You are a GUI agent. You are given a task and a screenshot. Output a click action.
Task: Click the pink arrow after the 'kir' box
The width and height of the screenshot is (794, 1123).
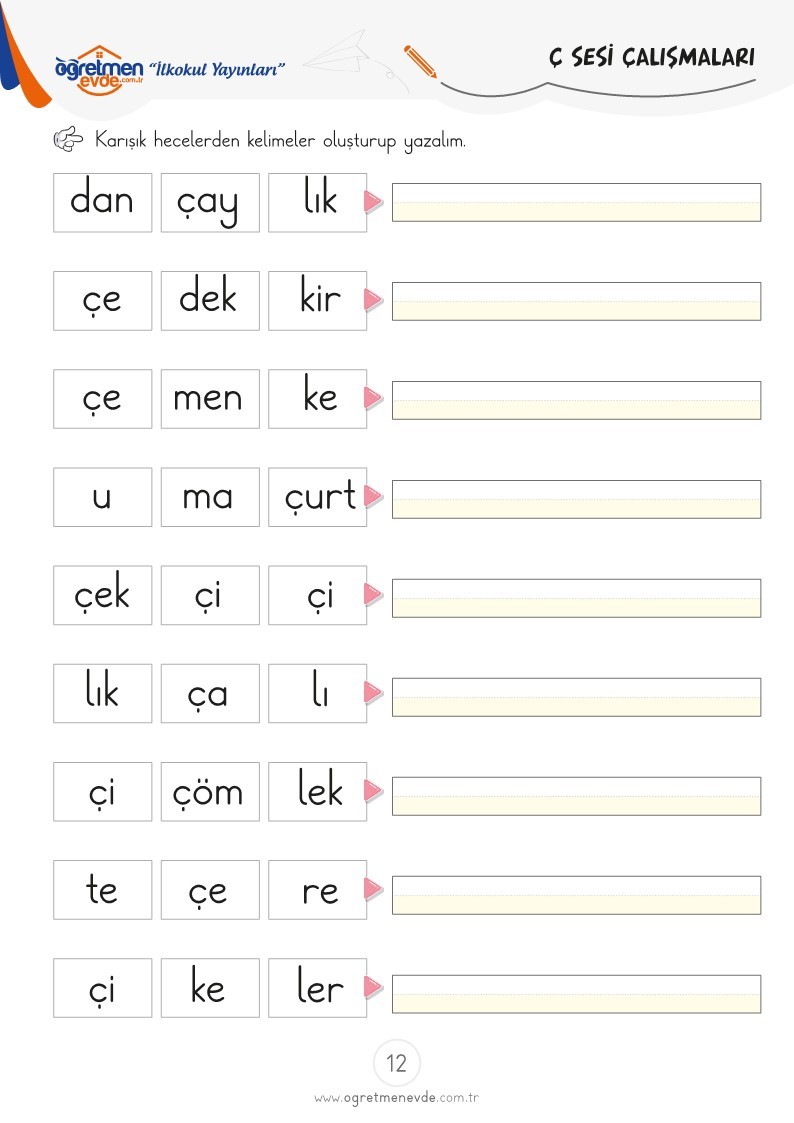coord(373,300)
